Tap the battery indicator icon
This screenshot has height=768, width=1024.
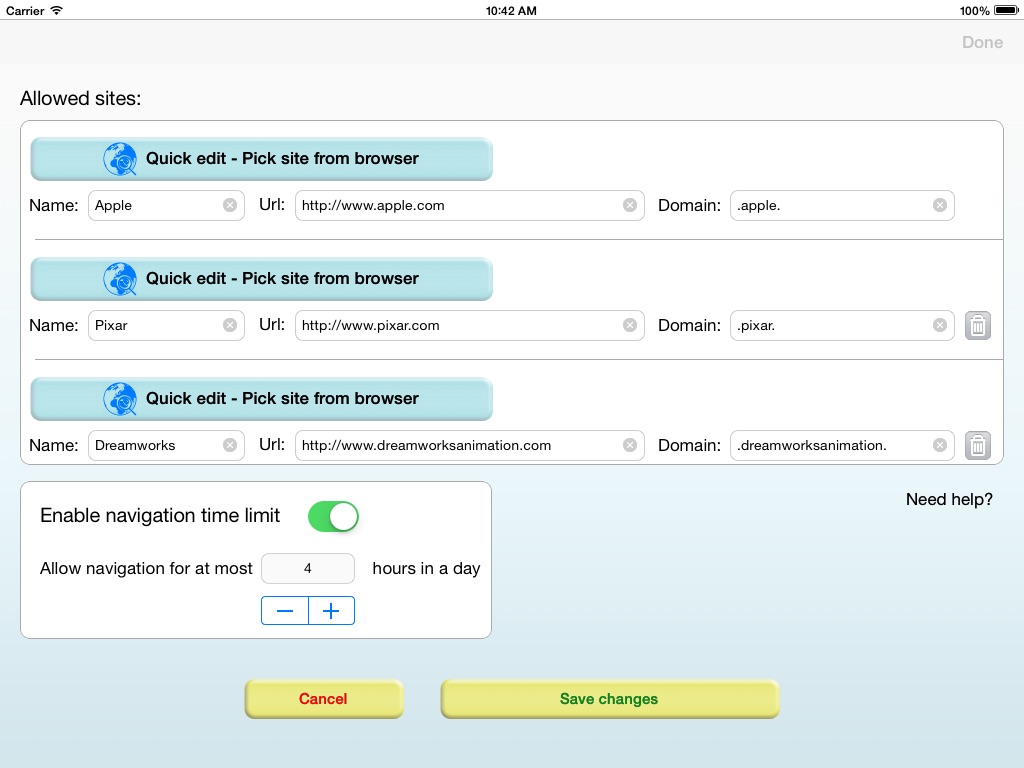click(1006, 10)
